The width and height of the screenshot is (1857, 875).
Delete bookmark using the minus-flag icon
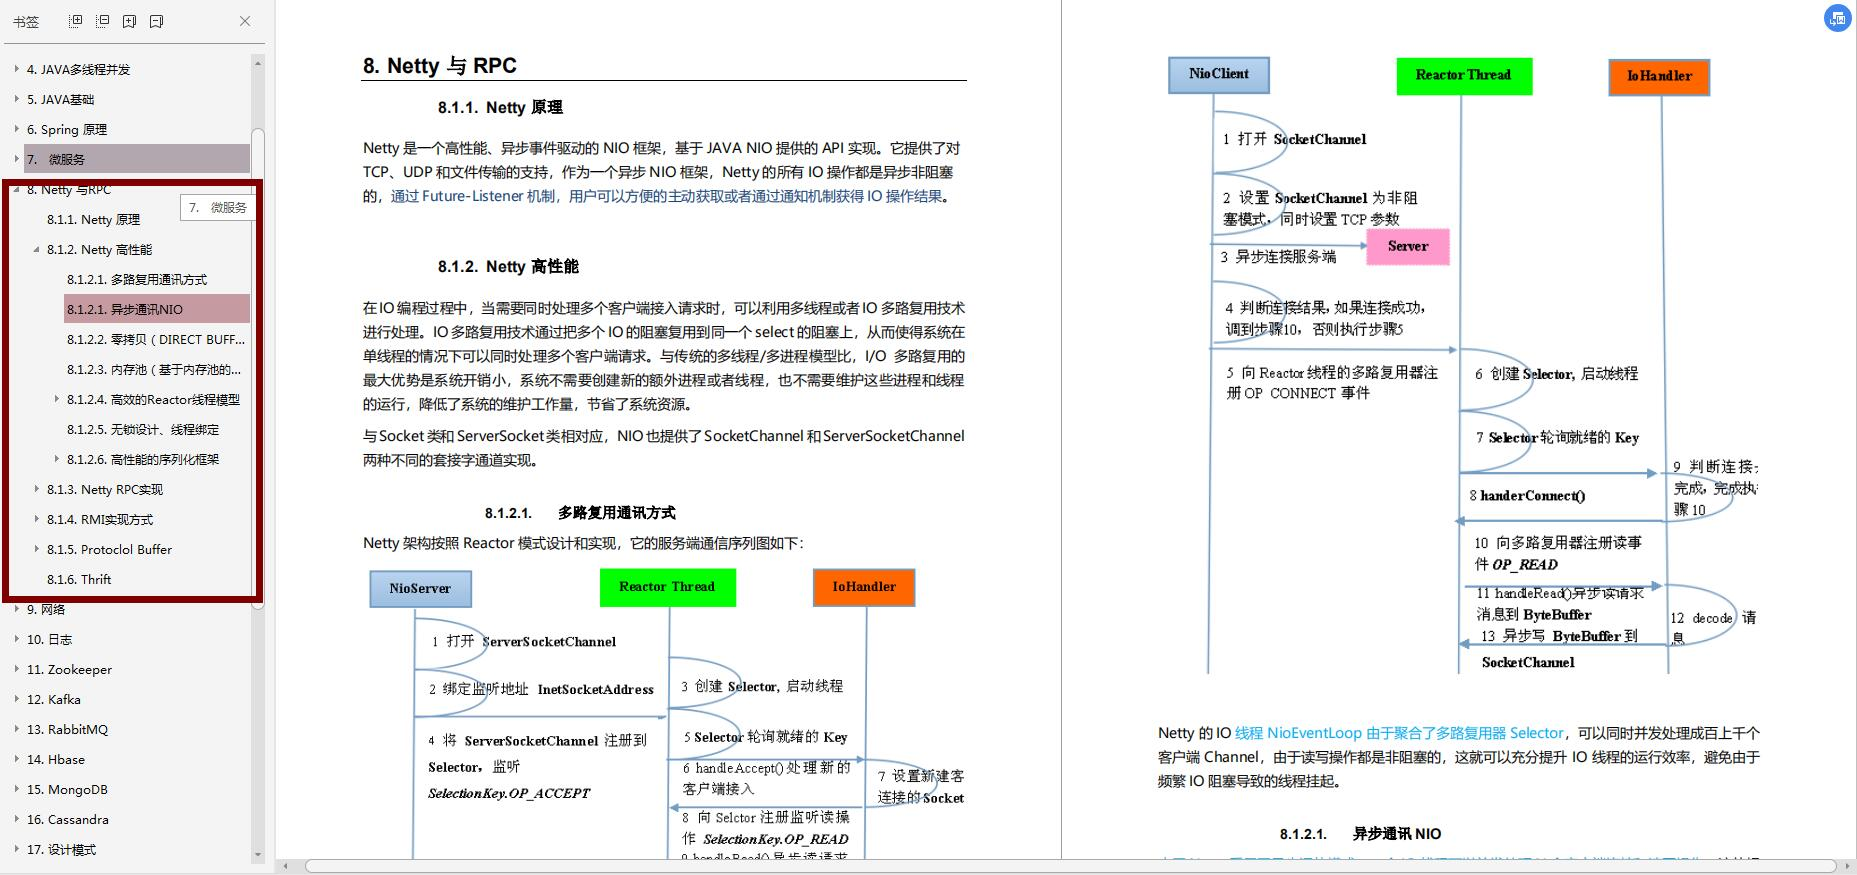tap(157, 21)
